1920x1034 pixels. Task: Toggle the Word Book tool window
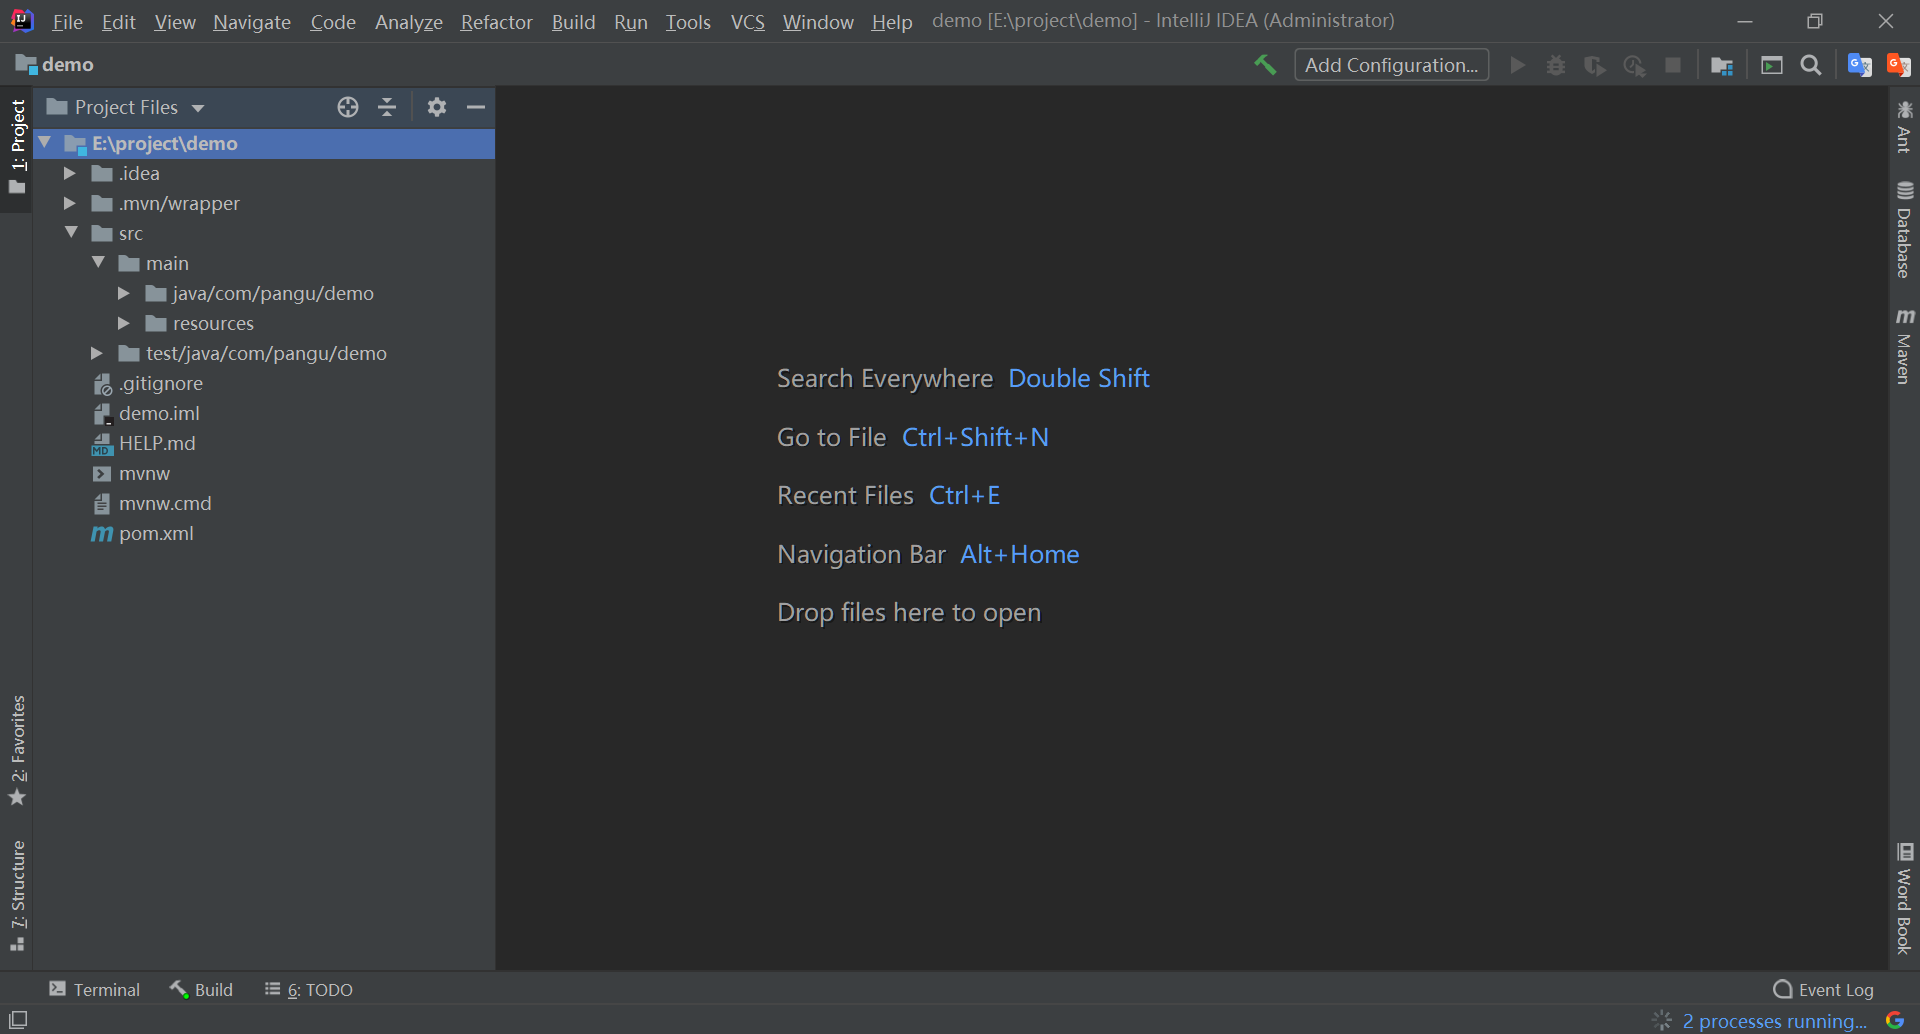(1904, 898)
